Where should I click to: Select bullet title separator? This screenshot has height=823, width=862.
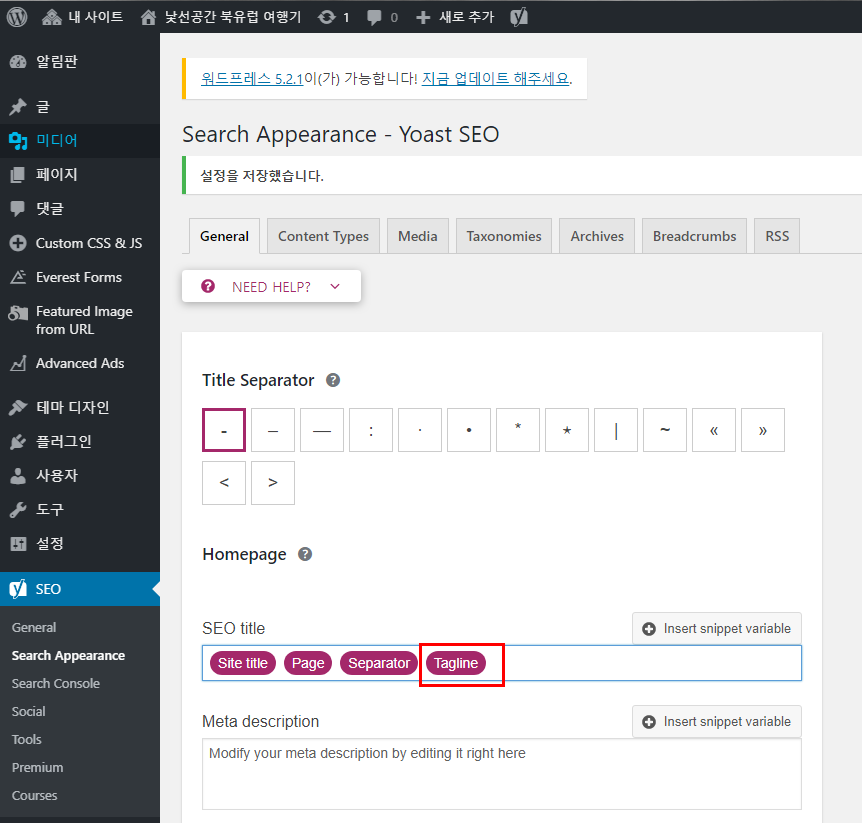tap(469, 430)
